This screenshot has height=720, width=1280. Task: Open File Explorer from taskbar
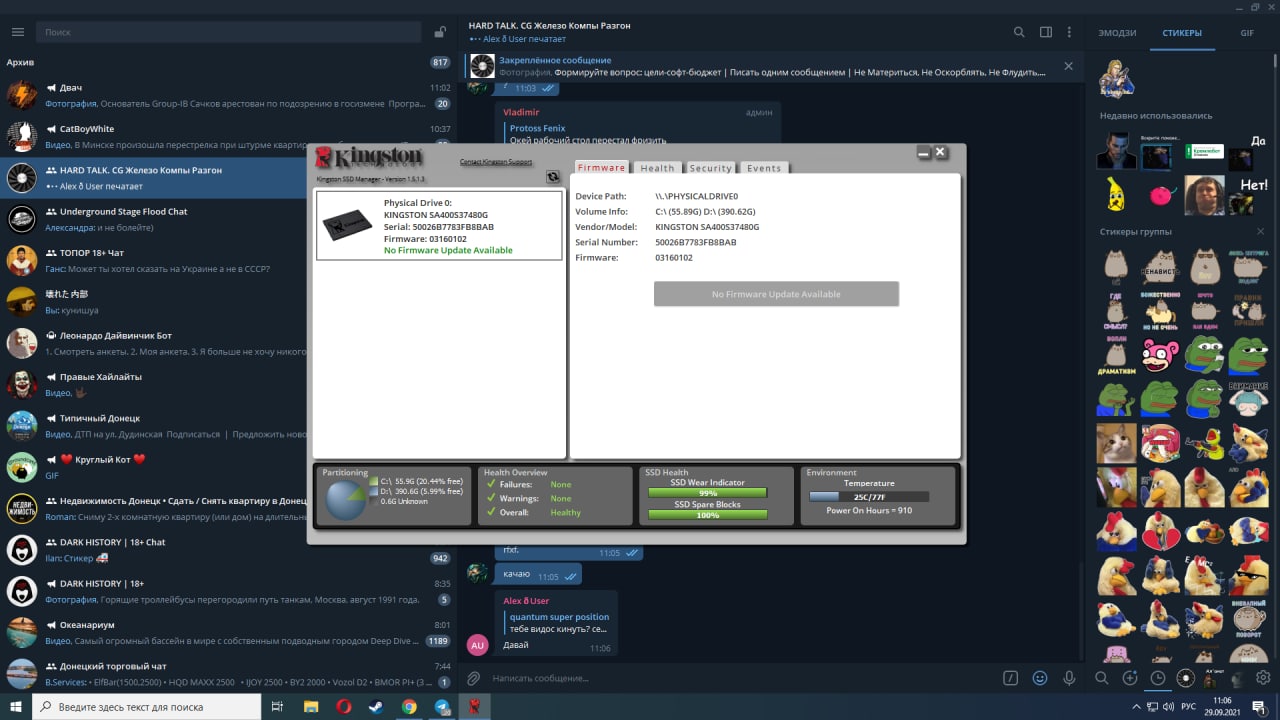(x=310, y=706)
